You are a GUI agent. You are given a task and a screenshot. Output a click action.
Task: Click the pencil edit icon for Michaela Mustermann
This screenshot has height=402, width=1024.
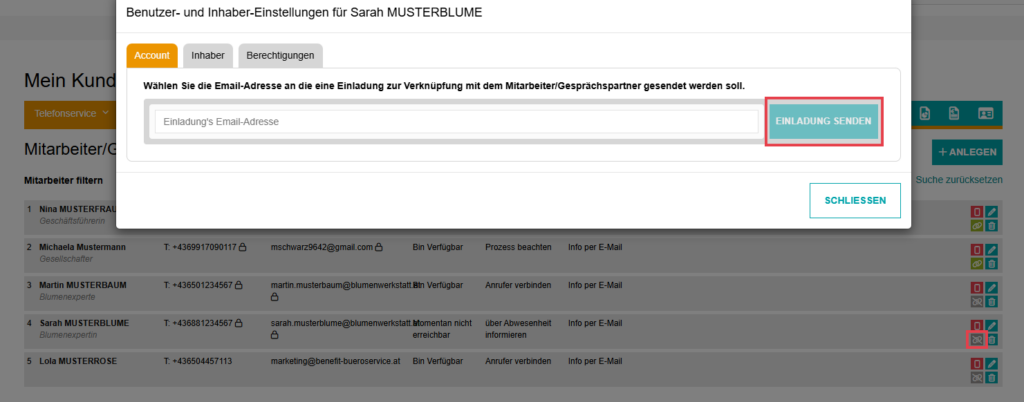pos(991,250)
